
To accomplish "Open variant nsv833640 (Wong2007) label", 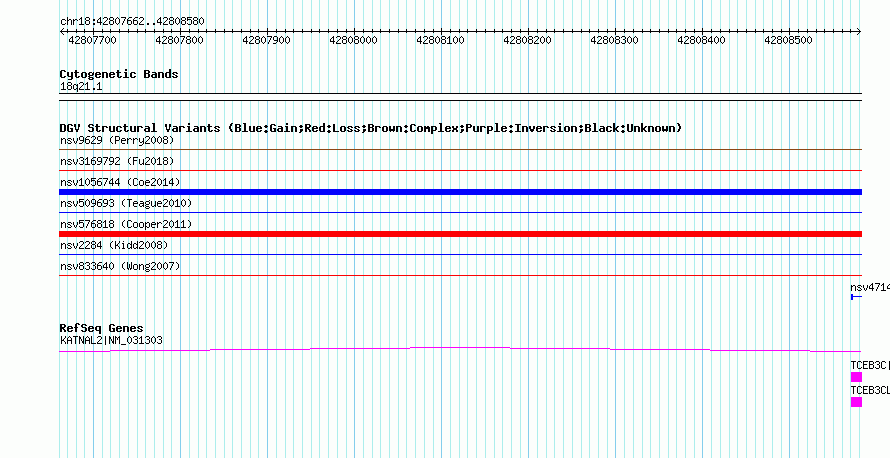I will [x=120, y=266].
